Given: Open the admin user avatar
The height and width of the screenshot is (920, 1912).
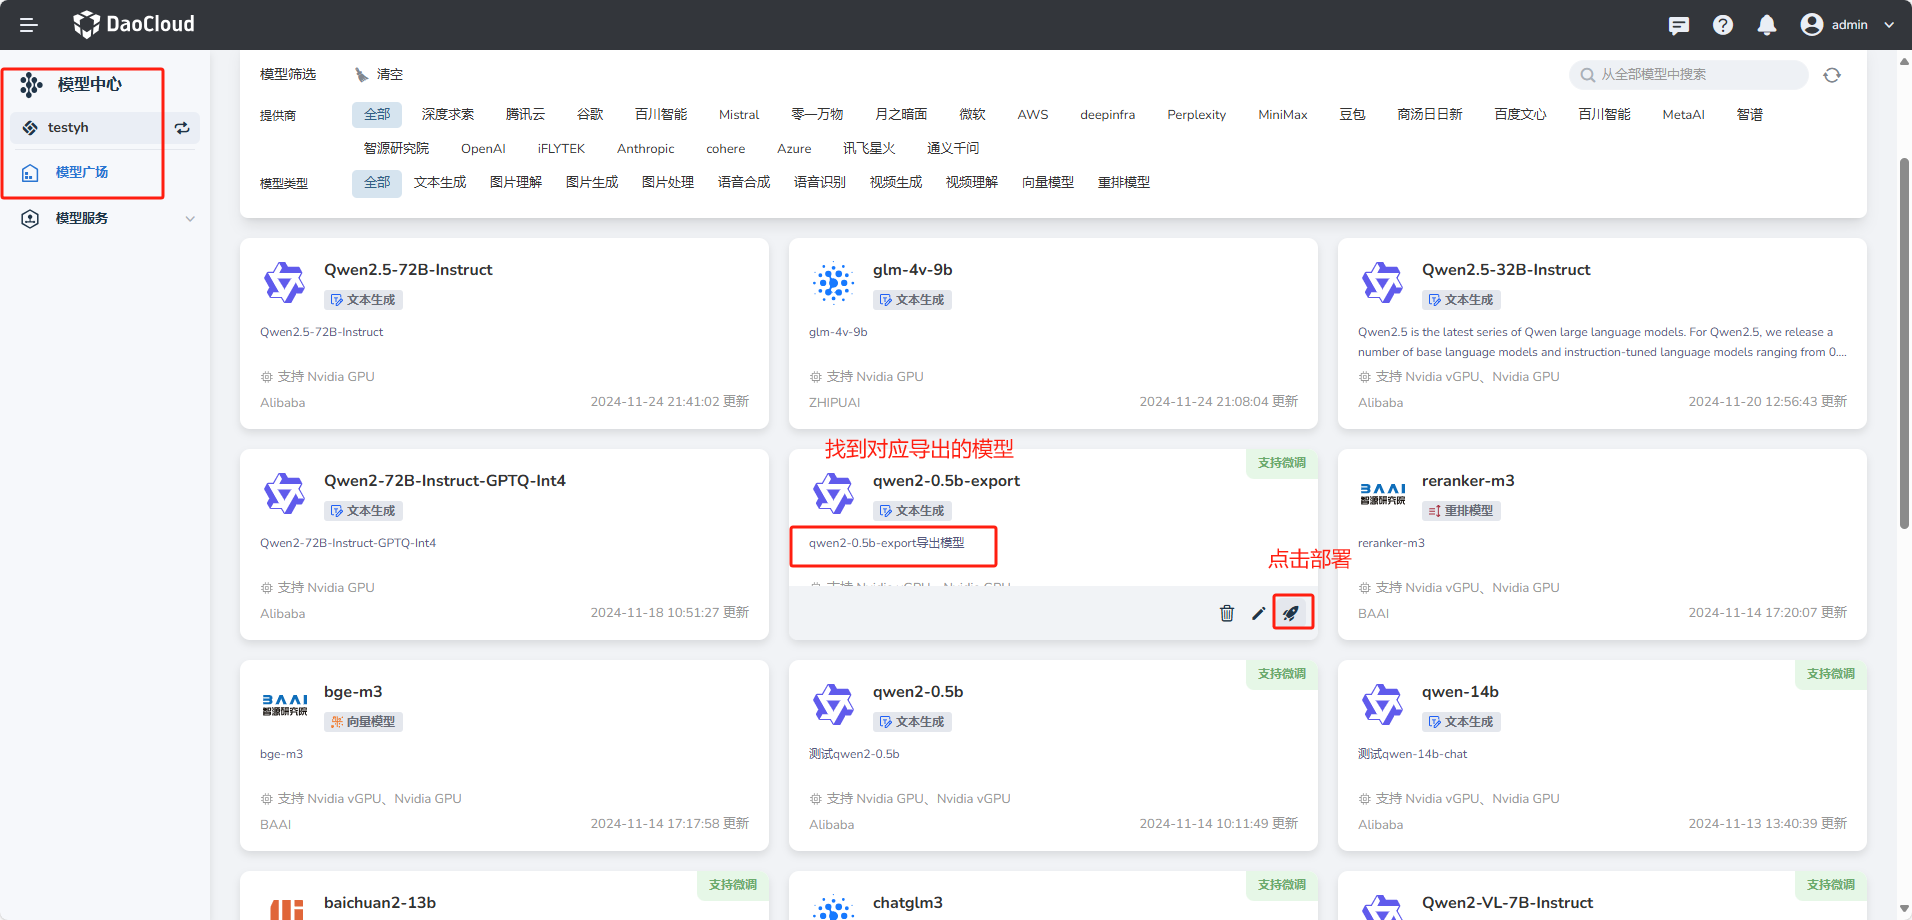Looking at the screenshot, I should click(1811, 25).
